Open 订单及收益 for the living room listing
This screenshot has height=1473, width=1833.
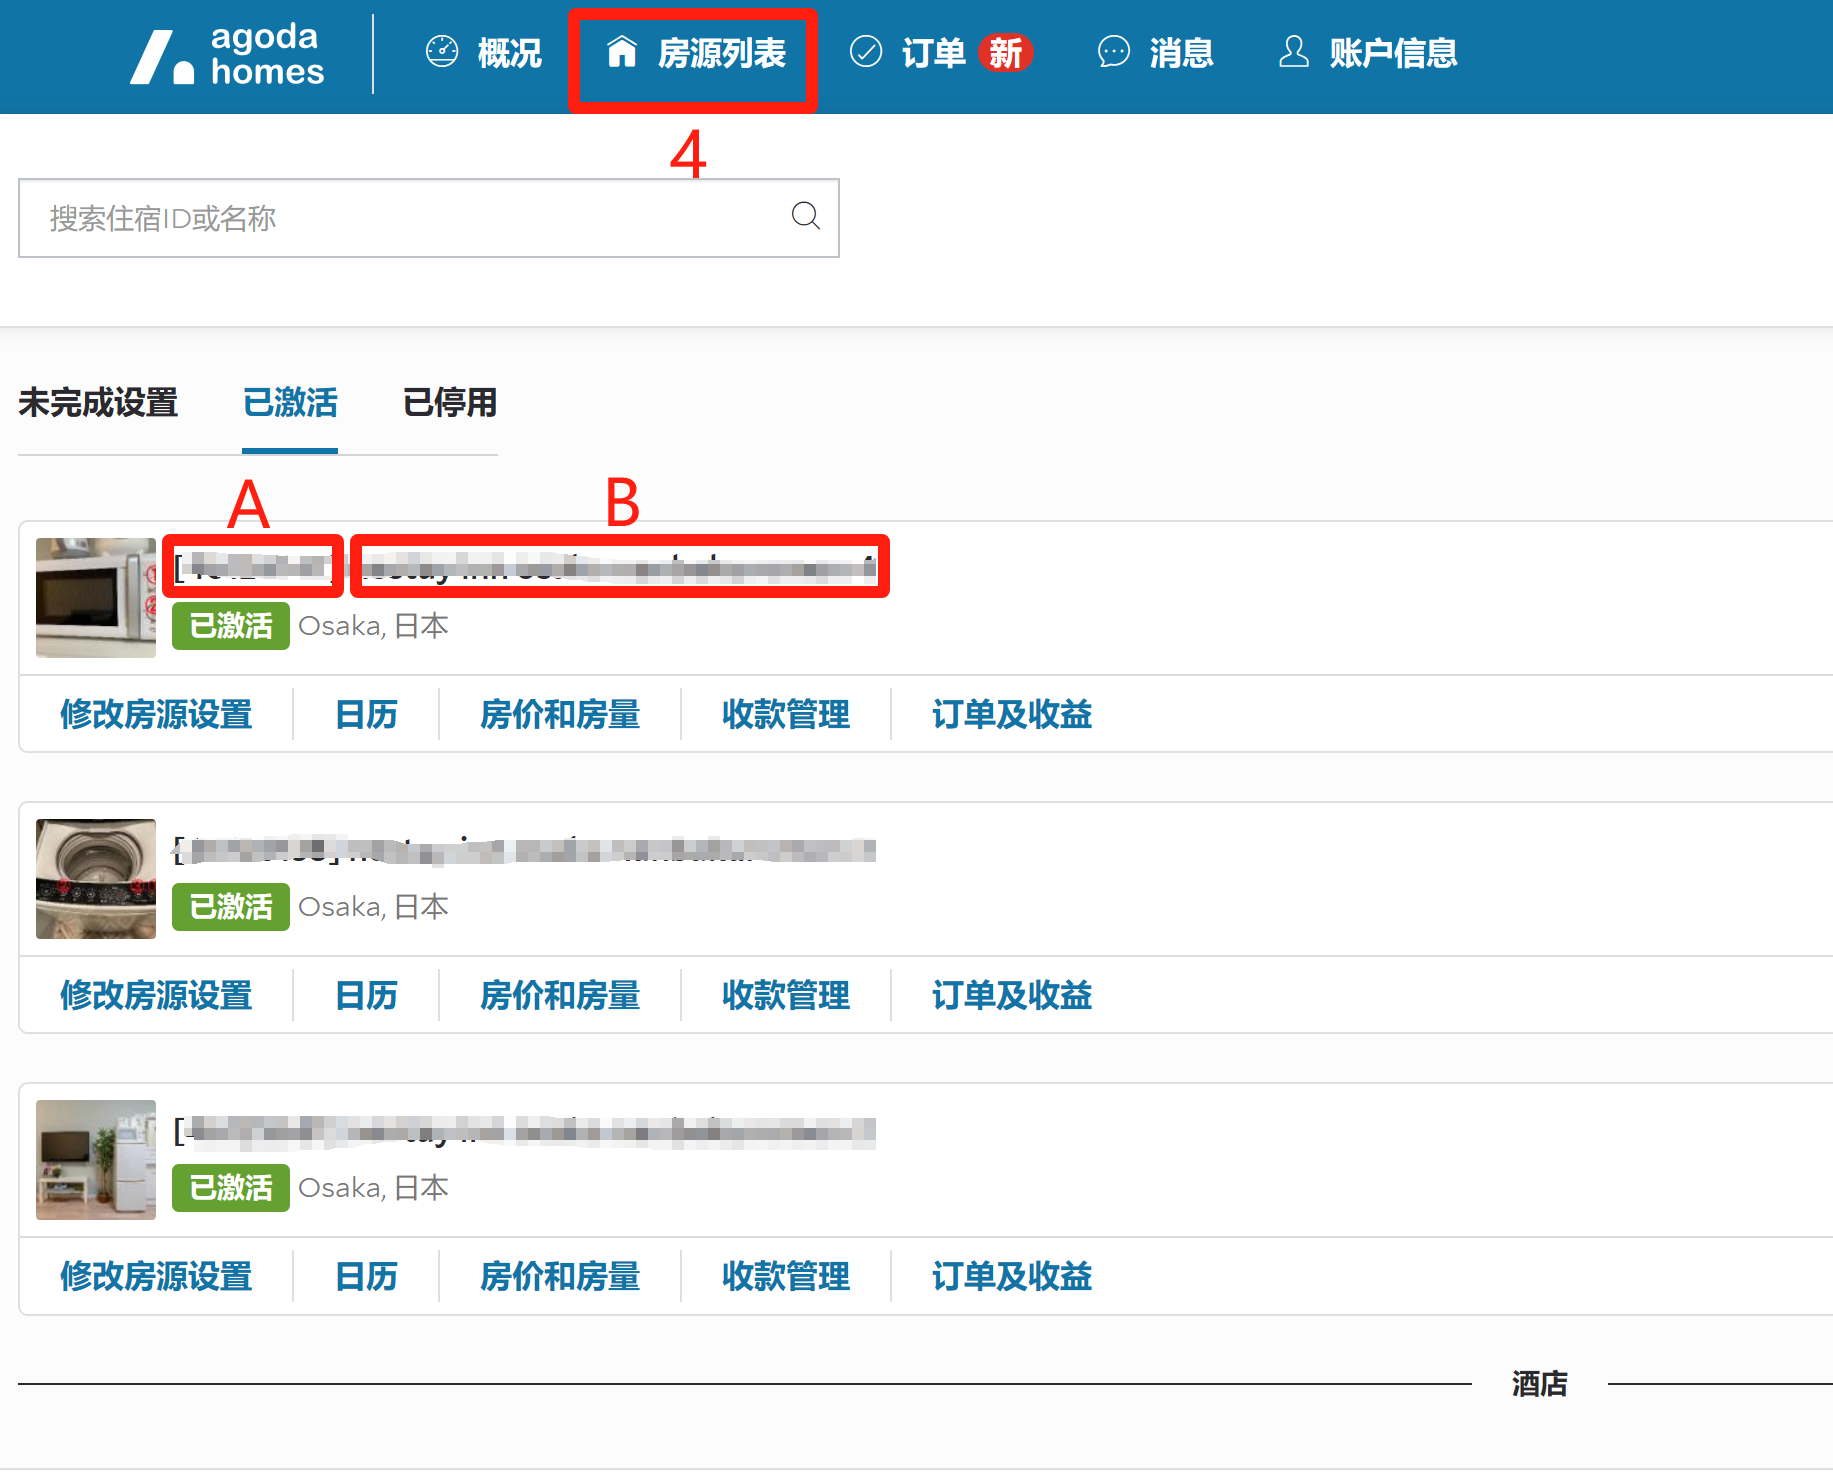[x=1012, y=1276]
